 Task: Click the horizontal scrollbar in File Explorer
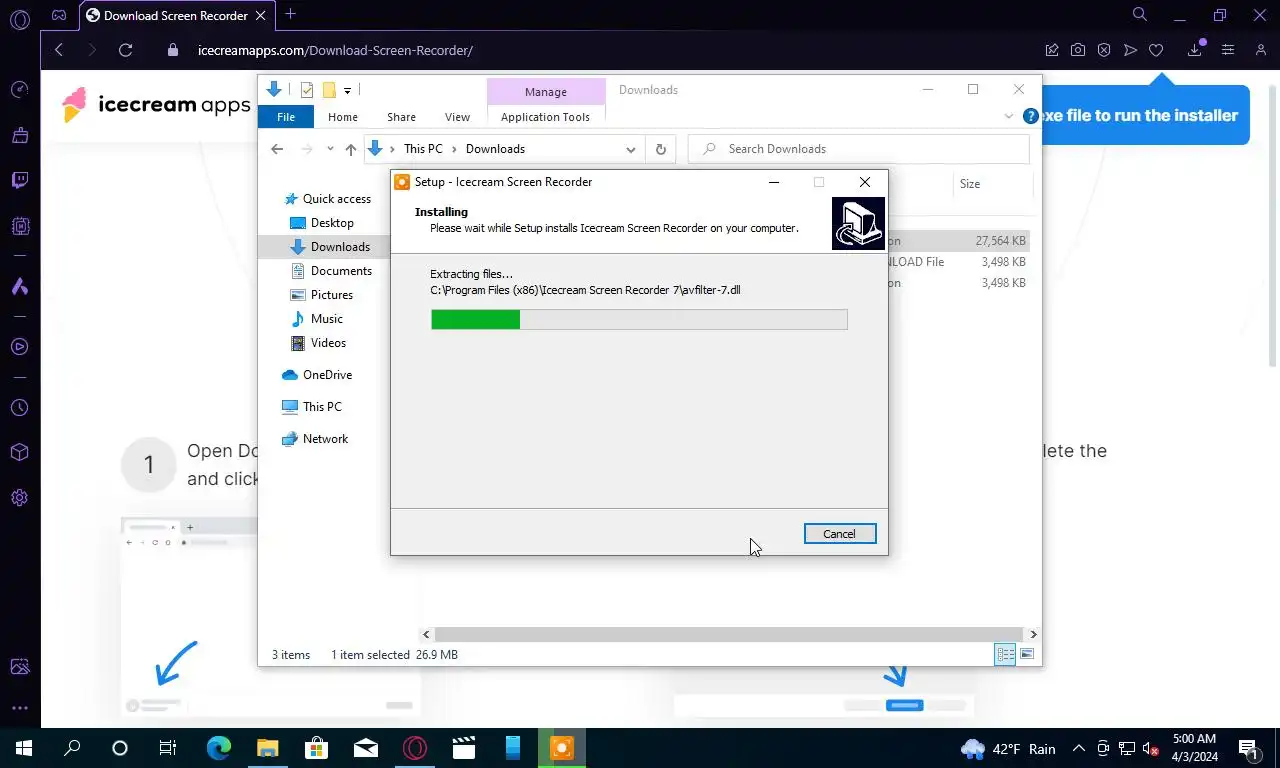click(729, 634)
